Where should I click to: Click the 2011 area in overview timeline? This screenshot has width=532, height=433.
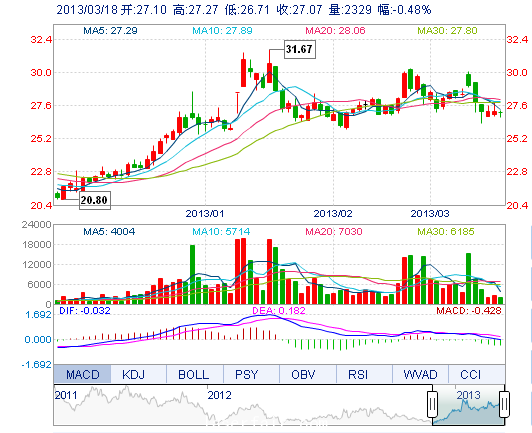pyautogui.click(x=66, y=395)
